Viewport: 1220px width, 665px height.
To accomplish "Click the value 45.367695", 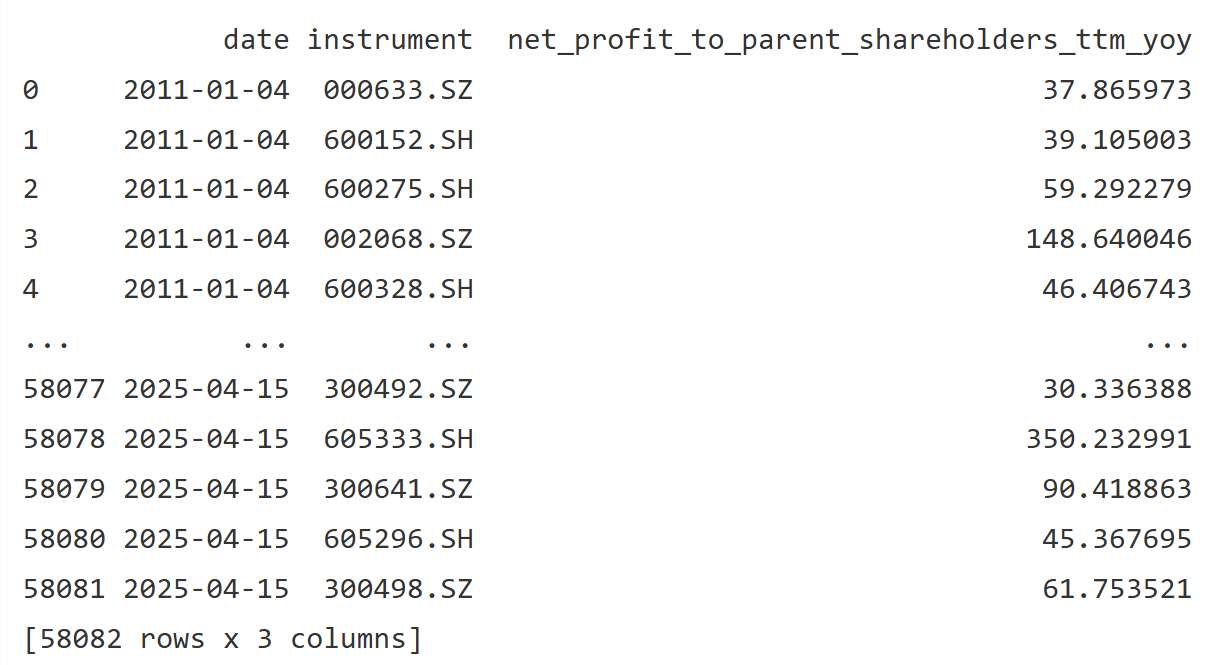I will (1117, 539).
